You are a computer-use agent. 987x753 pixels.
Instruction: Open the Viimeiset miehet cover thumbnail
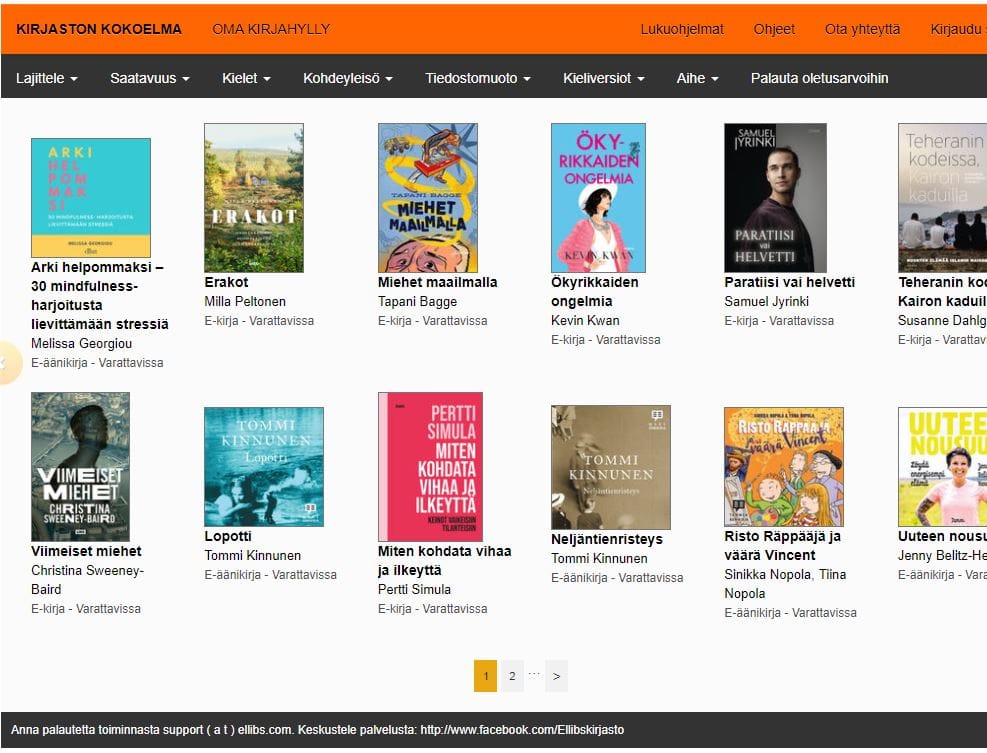coord(80,466)
